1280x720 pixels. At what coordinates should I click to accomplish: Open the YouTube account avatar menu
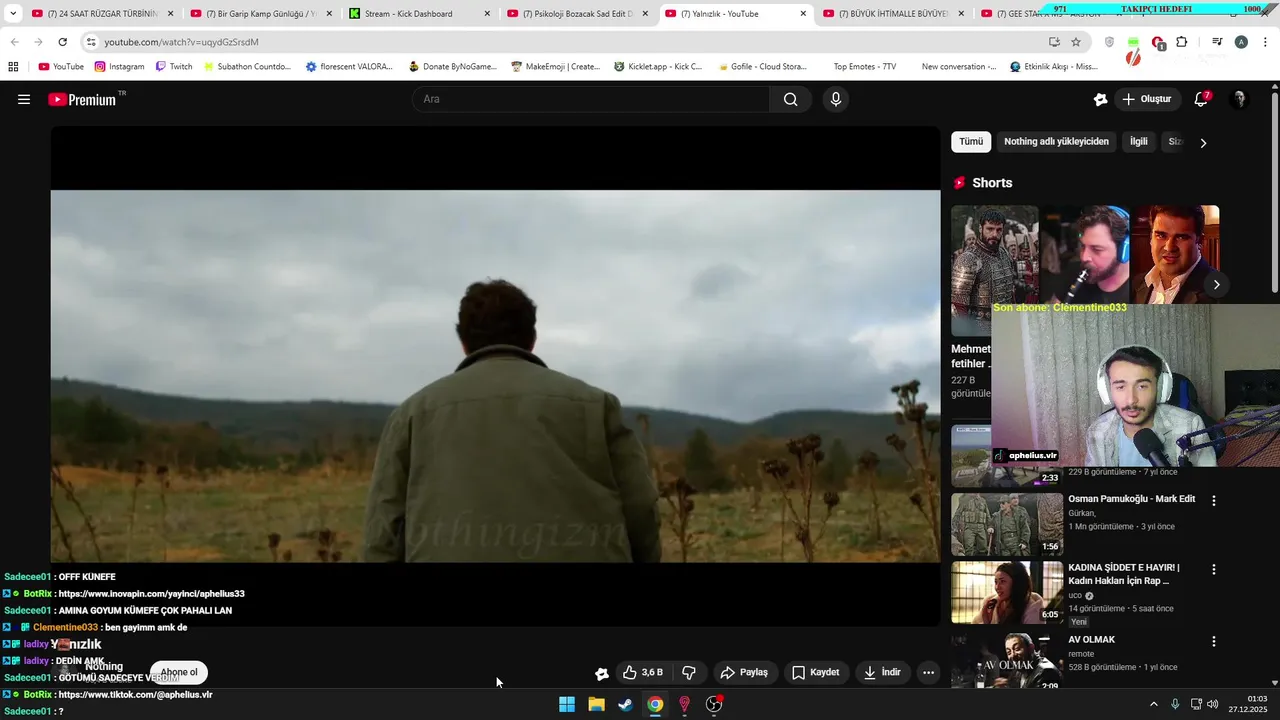point(1239,99)
